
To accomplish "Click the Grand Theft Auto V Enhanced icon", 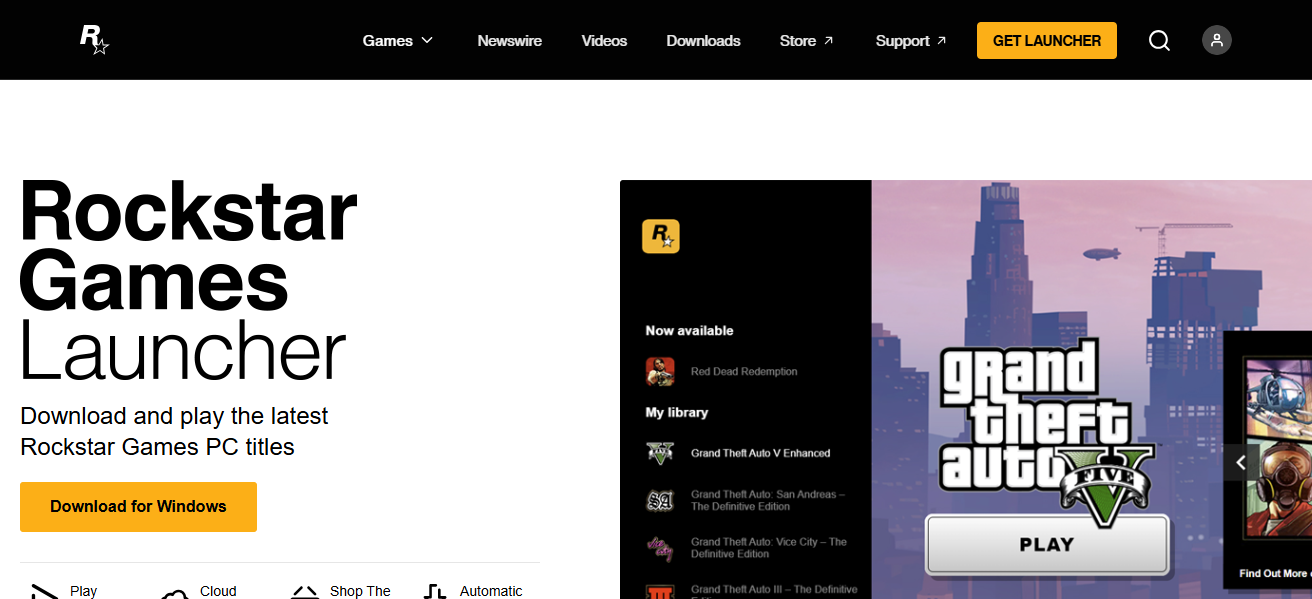I will [660, 453].
